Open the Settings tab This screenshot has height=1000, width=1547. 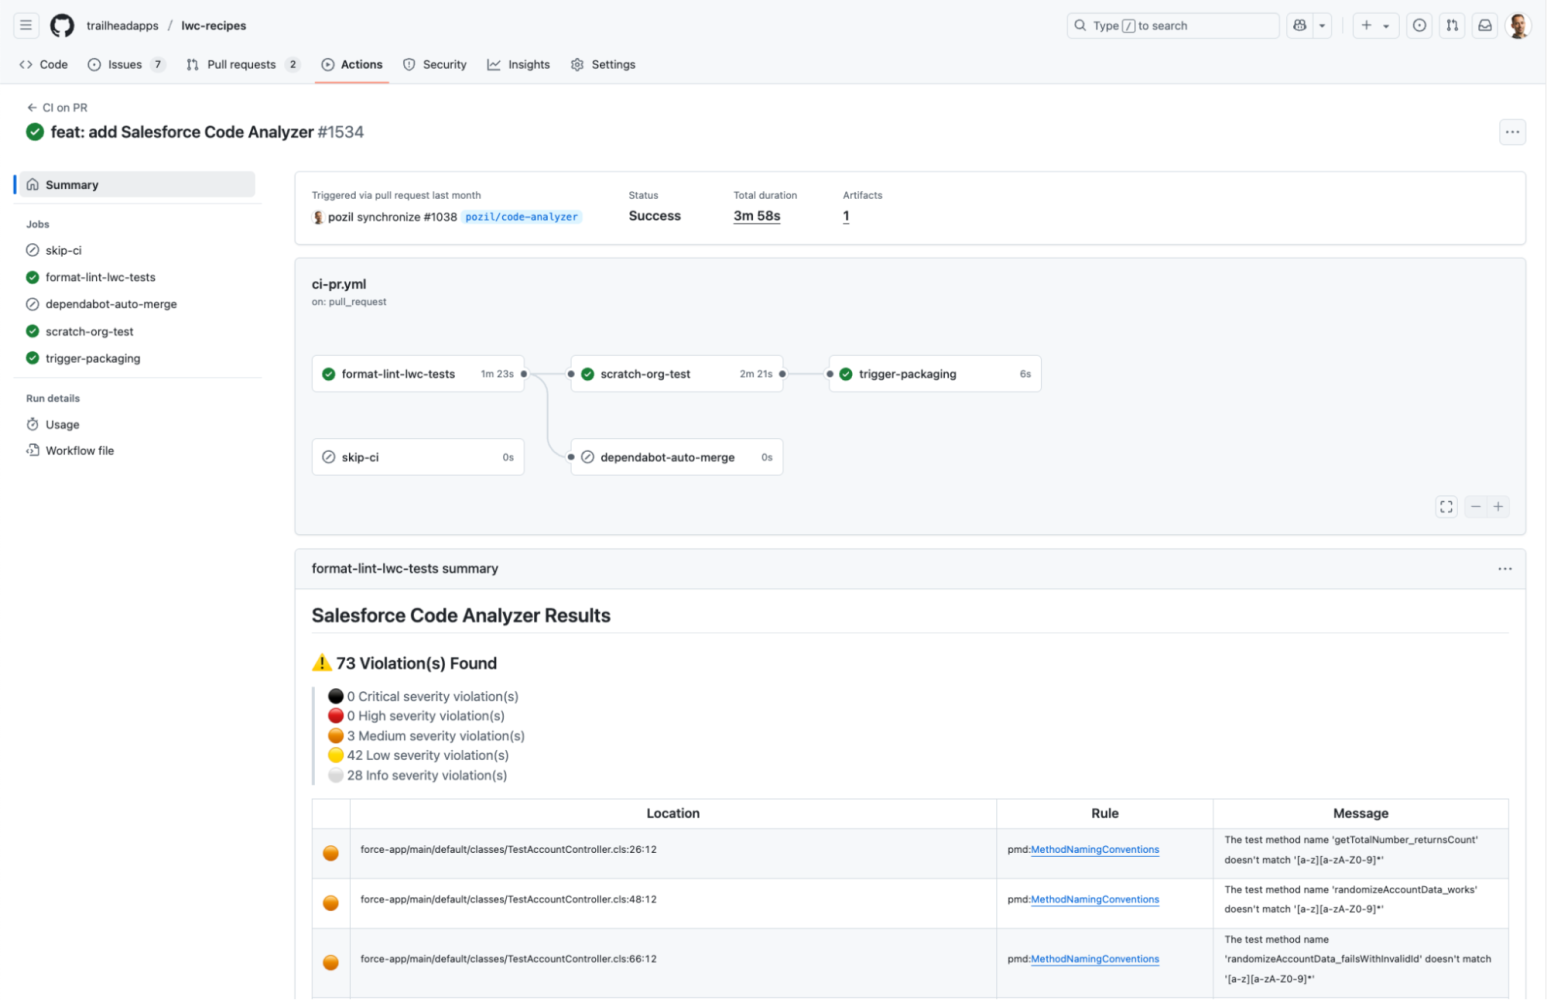click(603, 64)
